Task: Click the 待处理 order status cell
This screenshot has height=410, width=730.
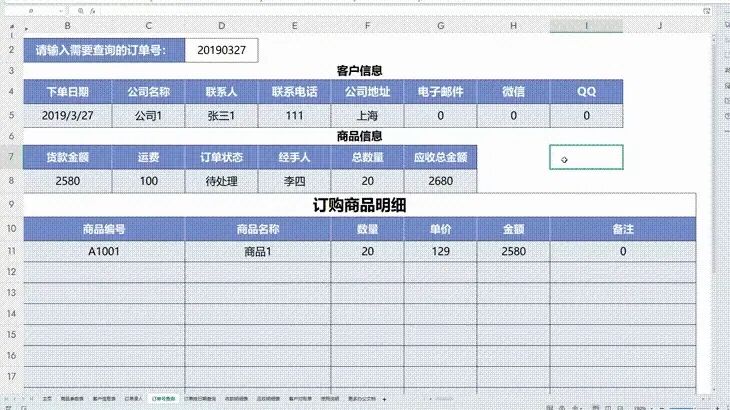Action: click(x=221, y=181)
